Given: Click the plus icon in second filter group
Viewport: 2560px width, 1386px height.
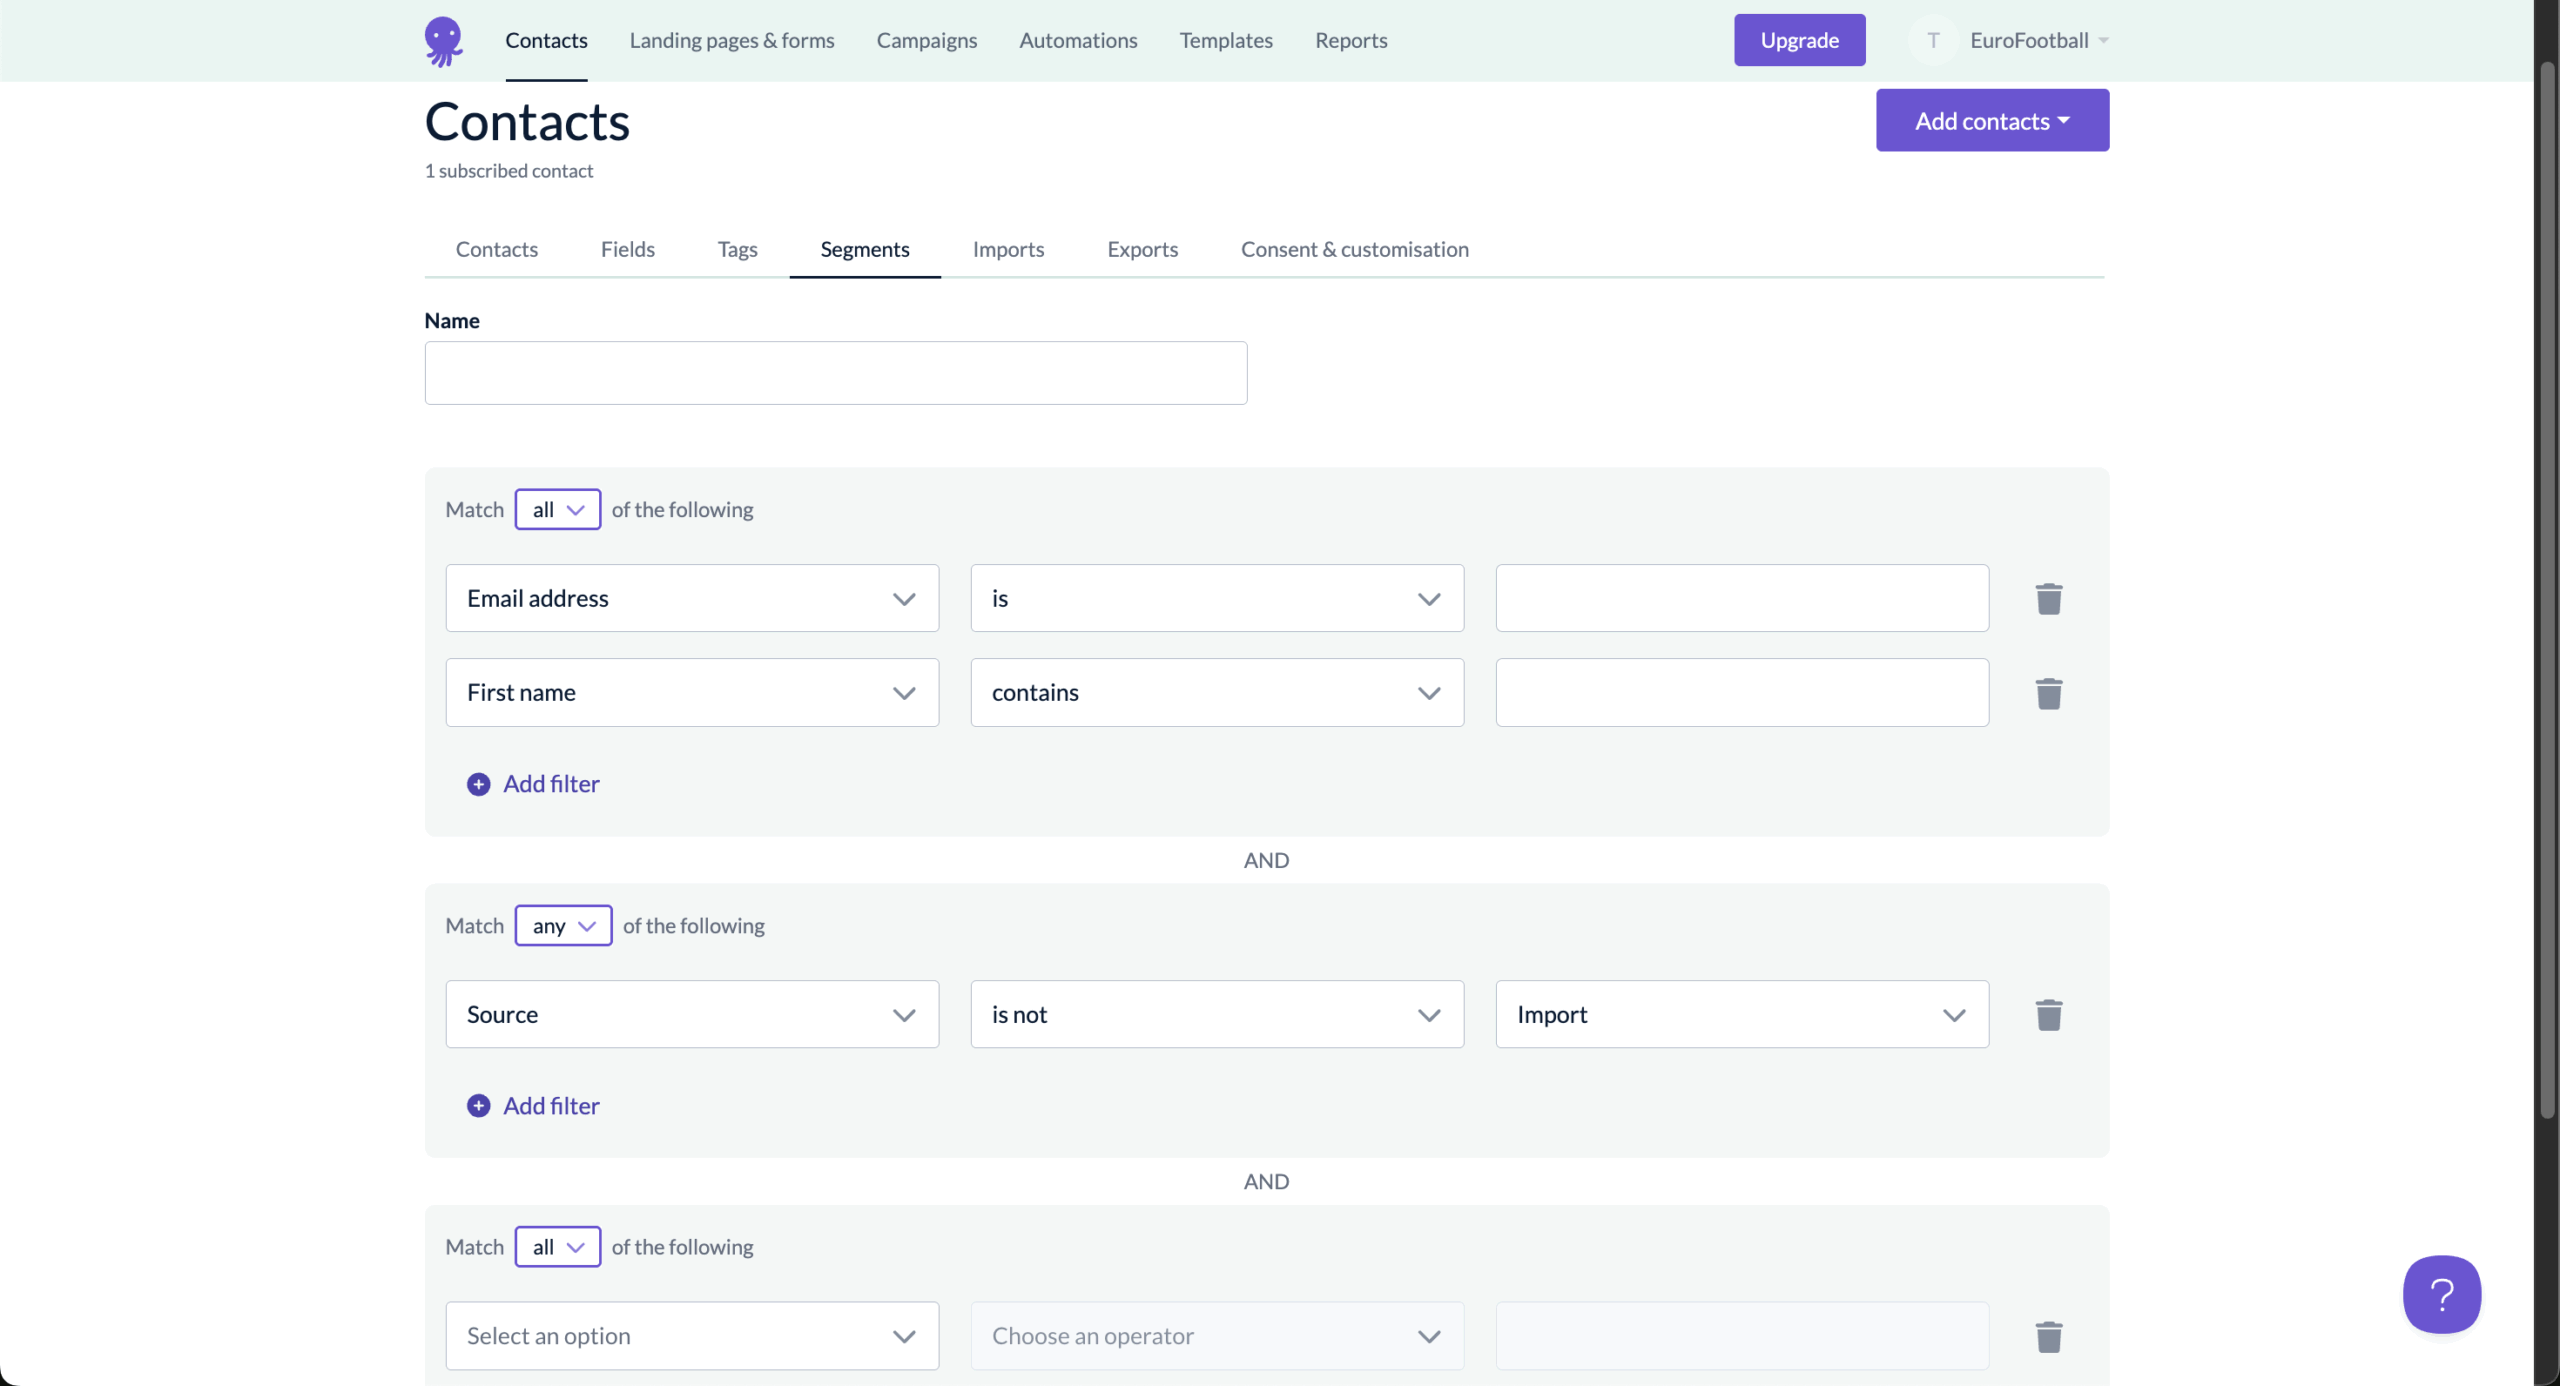Looking at the screenshot, I should [479, 1105].
